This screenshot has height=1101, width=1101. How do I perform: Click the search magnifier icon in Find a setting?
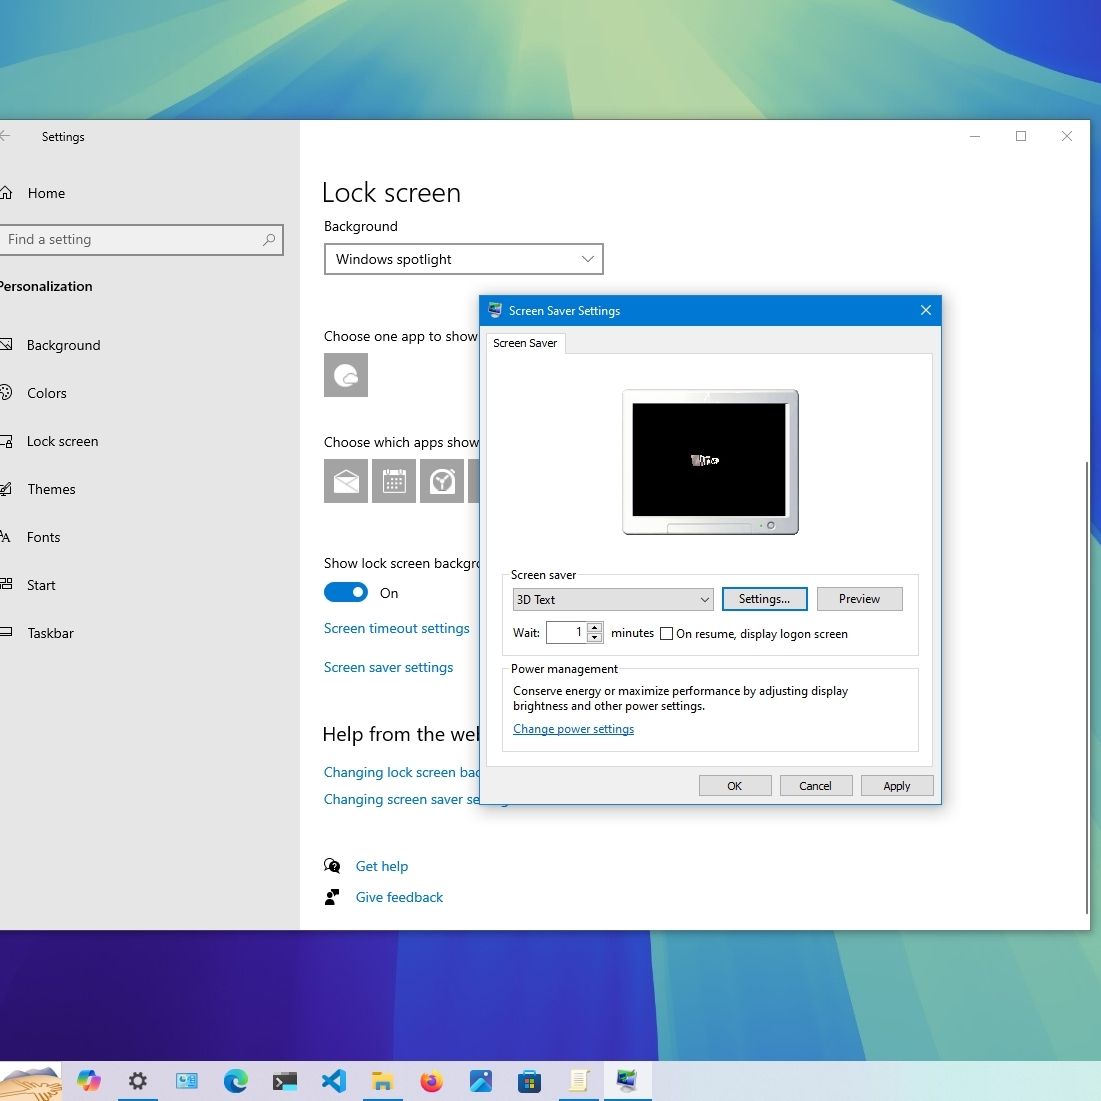point(269,239)
